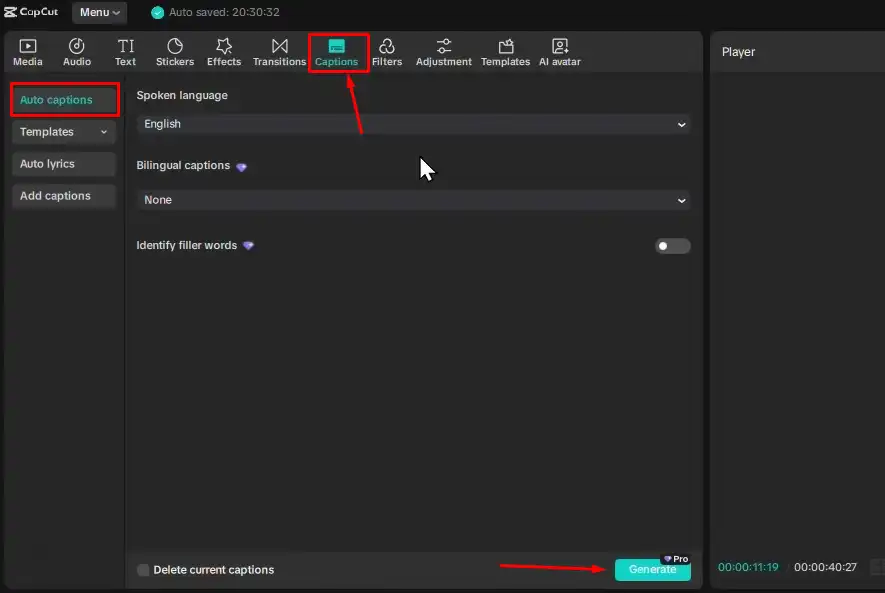The height and width of the screenshot is (593, 885).
Task: Click the Generate button
Action: click(652, 569)
